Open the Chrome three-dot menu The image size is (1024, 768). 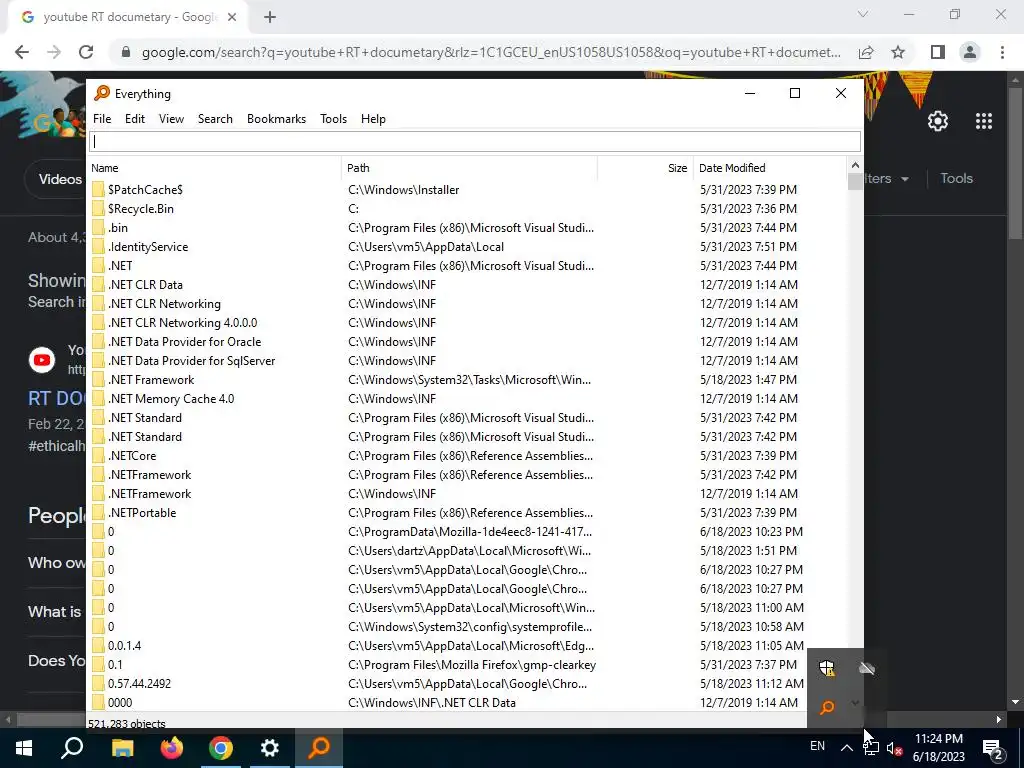pos(1002,52)
